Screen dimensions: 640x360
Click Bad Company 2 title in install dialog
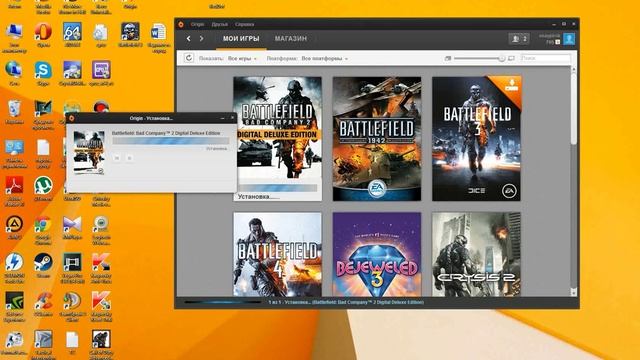point(166,133)
